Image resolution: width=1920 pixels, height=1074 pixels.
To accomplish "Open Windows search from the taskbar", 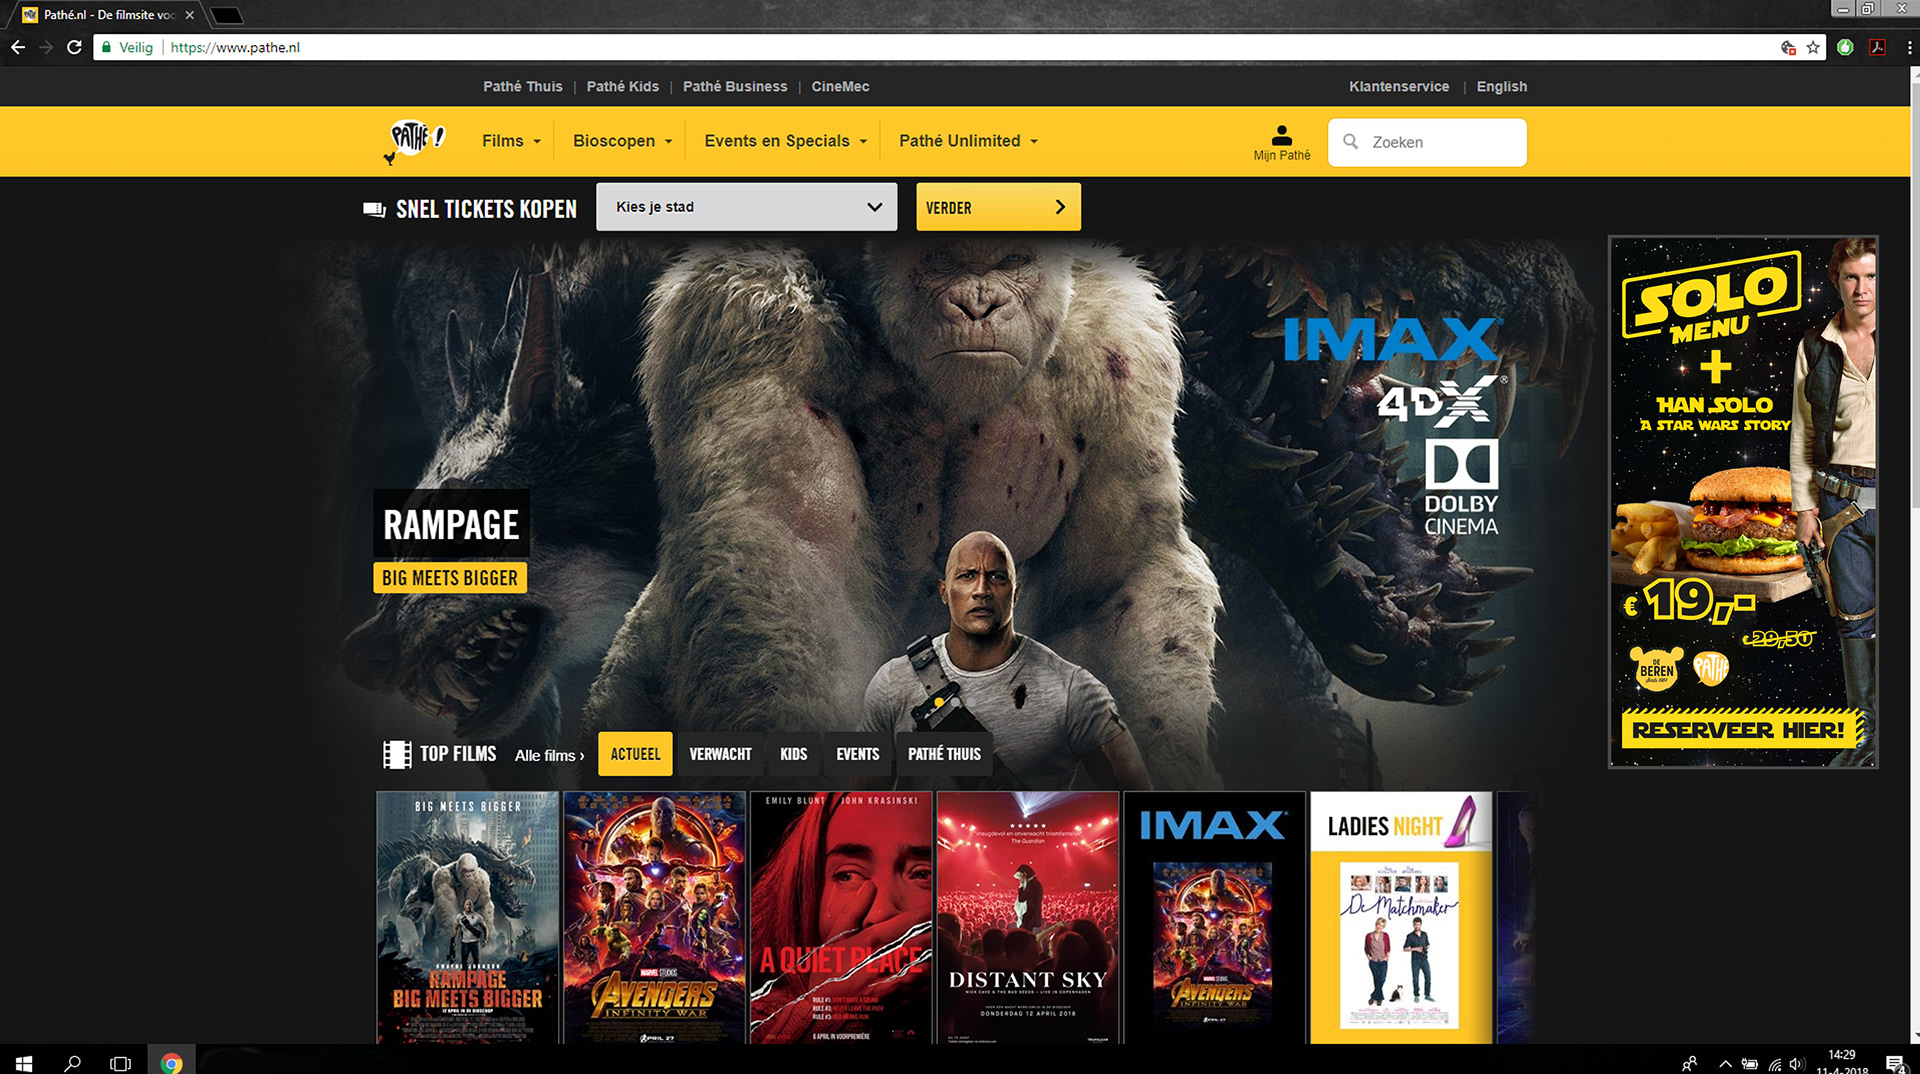I will tap(72, 1062).
